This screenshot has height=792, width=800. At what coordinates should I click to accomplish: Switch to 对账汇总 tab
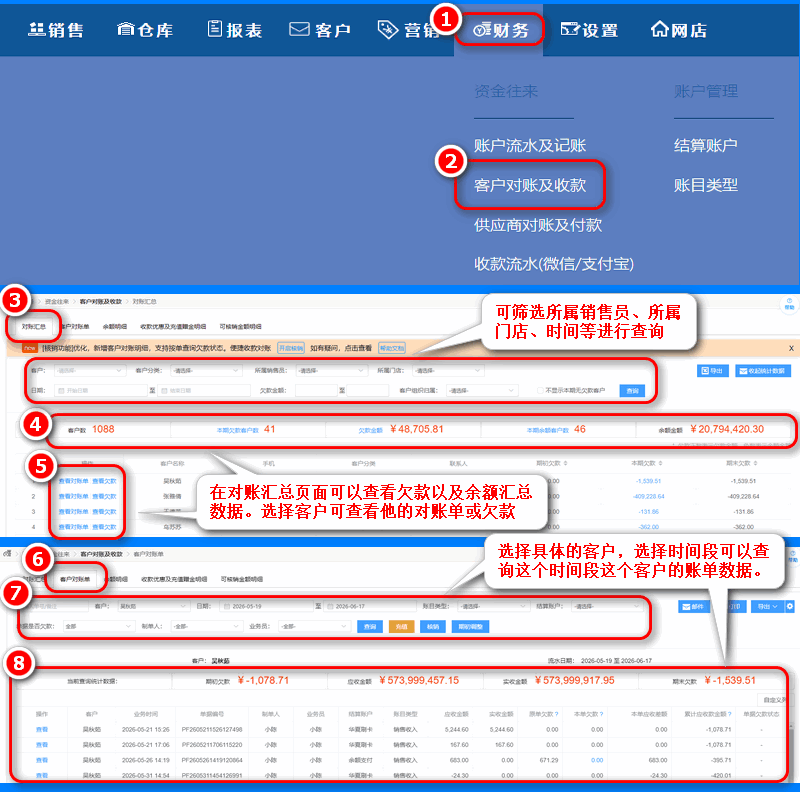tap(34, 327)
